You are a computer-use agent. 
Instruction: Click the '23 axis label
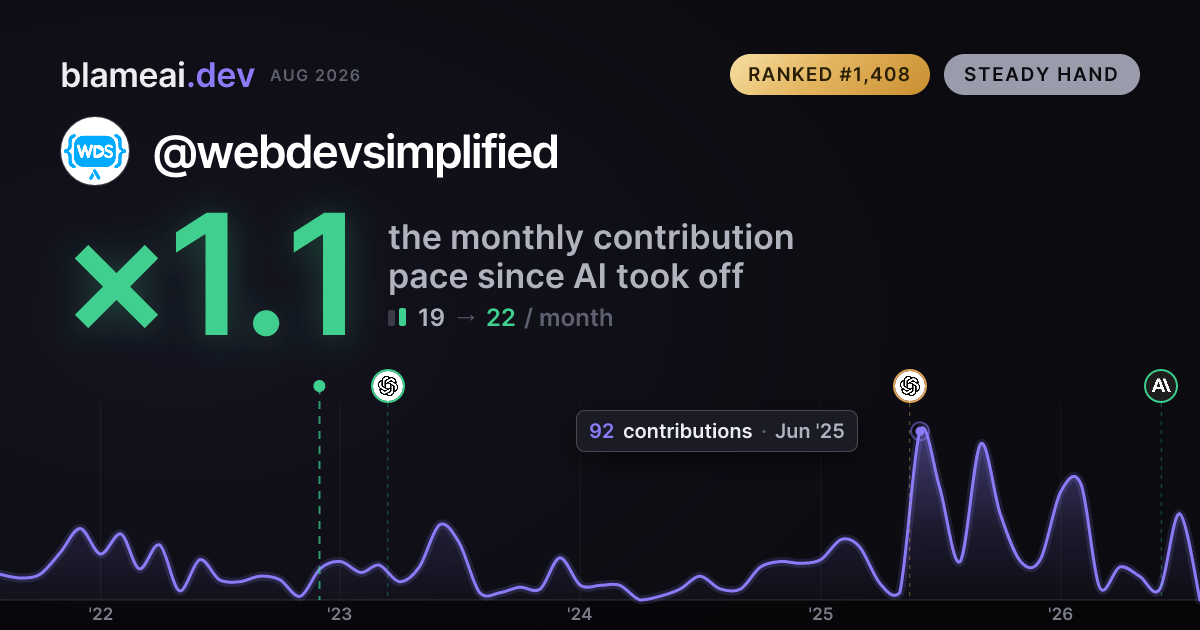pos(340,614)
